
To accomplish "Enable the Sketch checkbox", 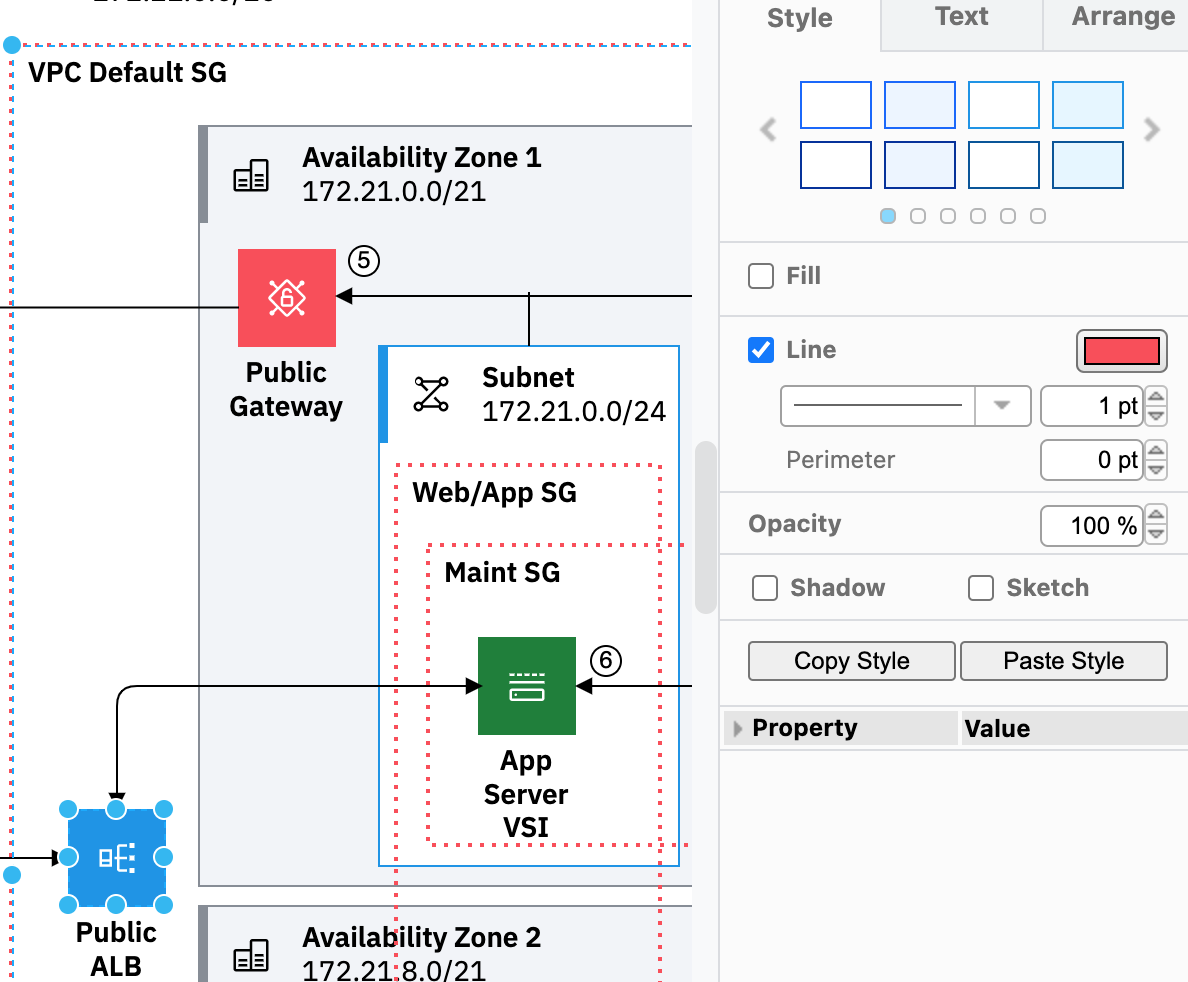I will pos(980,588).
